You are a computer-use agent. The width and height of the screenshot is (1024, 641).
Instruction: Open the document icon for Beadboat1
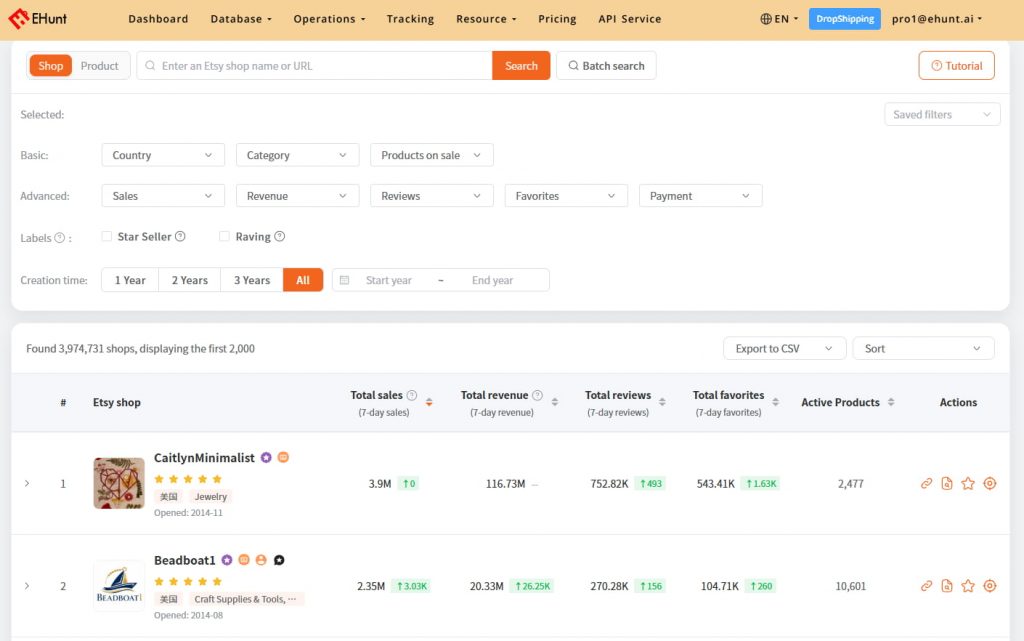point(947,586)
